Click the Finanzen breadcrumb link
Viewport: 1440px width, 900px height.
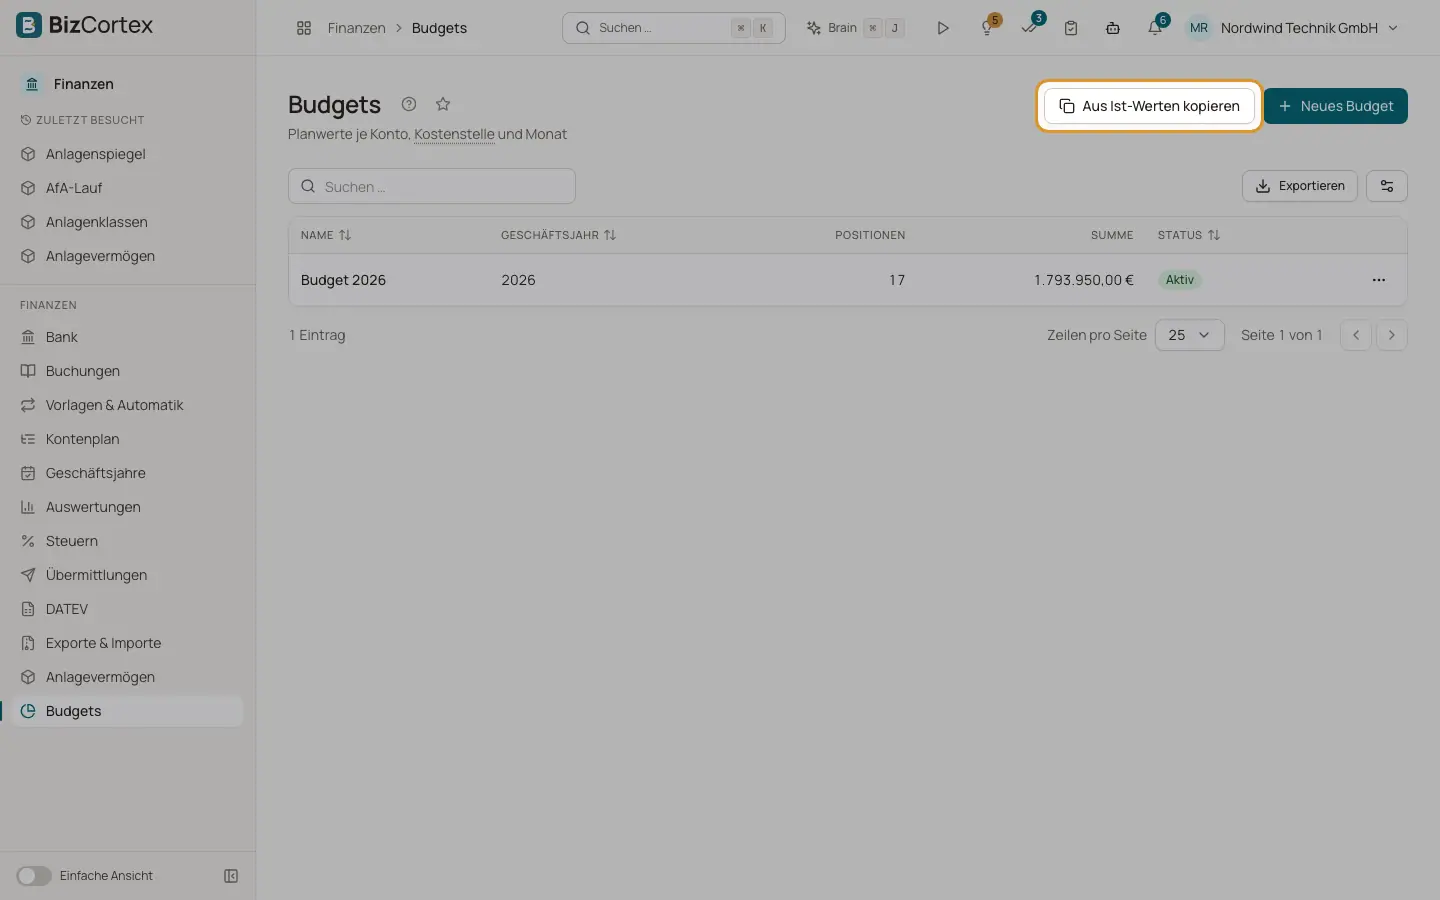(356, 28)
